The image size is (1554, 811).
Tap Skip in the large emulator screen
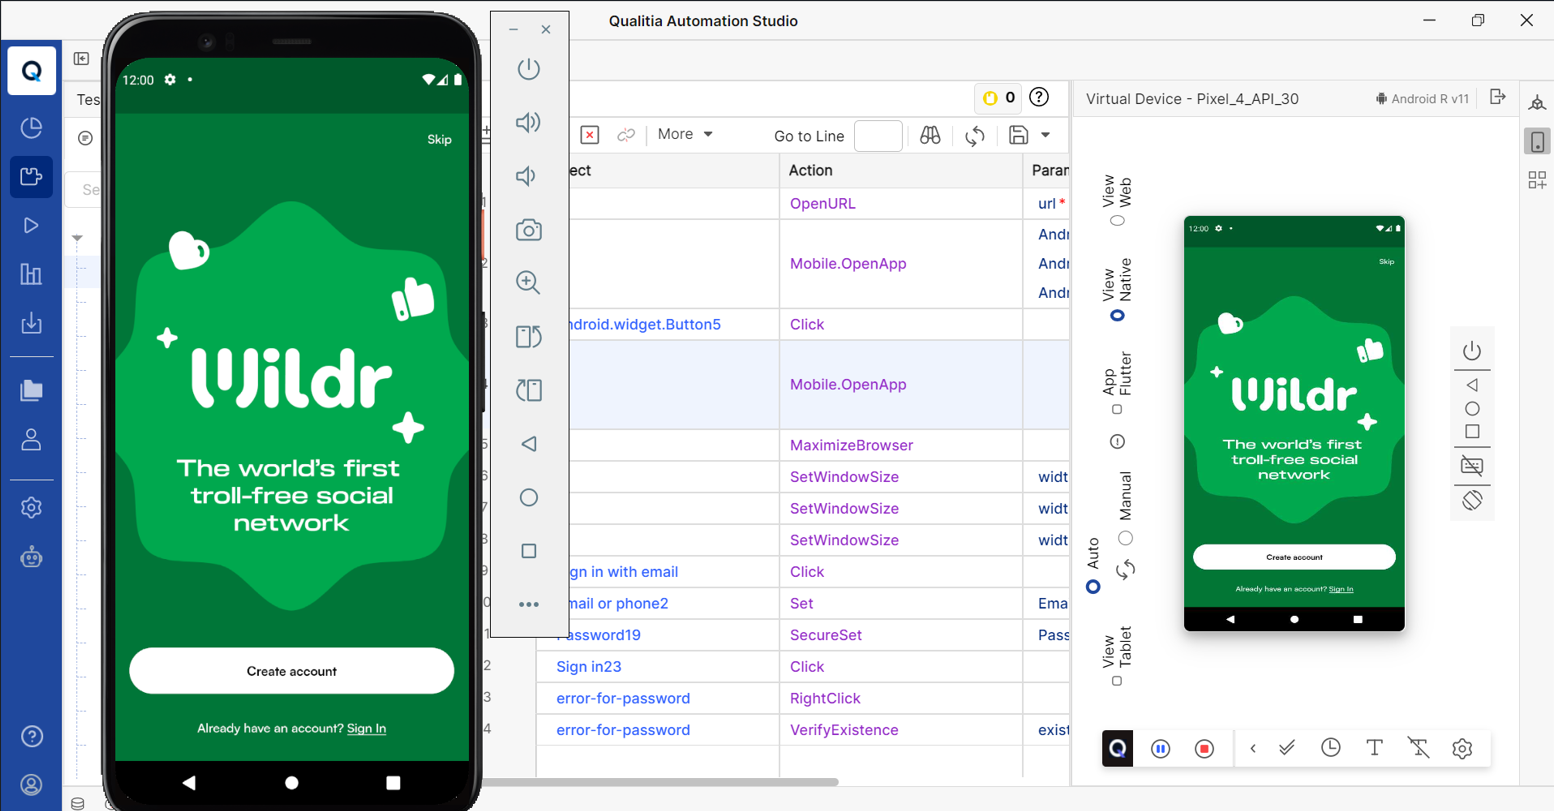coord(439,139)
